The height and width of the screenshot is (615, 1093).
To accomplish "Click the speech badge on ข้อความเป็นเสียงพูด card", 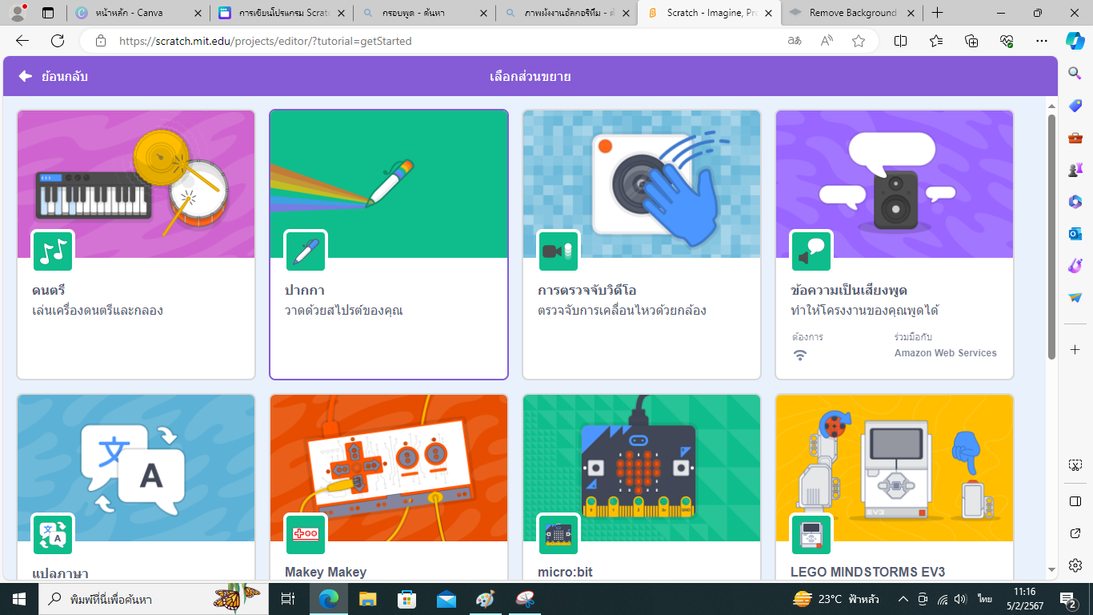I will [x=811, y=251].
